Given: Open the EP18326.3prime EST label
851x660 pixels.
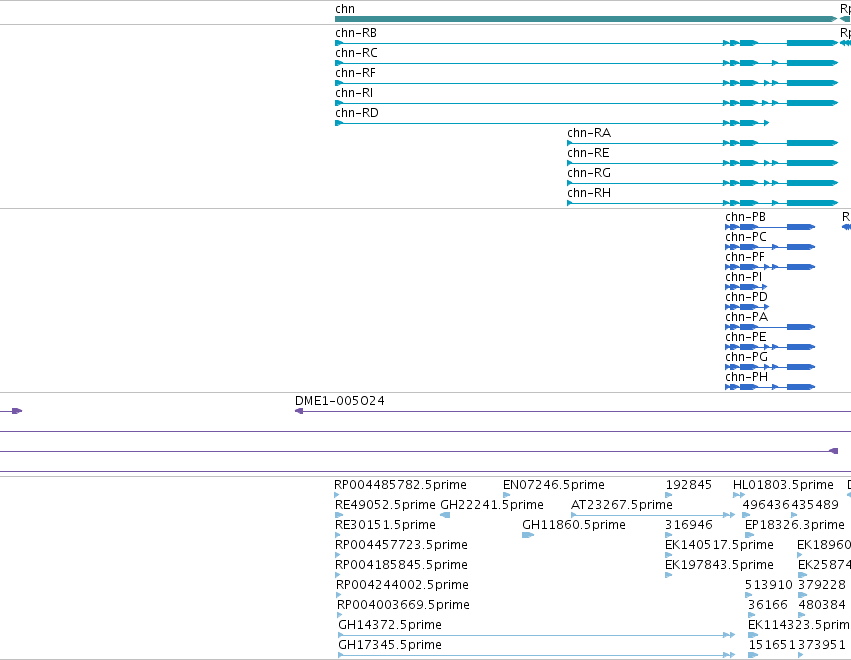Looking at the screenshot, I should [795, 525].
